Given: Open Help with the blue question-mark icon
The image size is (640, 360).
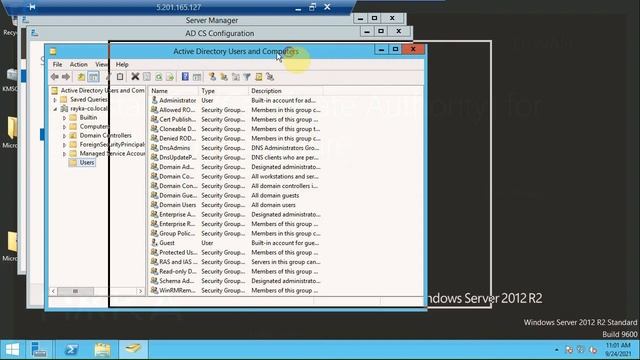Looking at the screenshot, I should (185, 77).
